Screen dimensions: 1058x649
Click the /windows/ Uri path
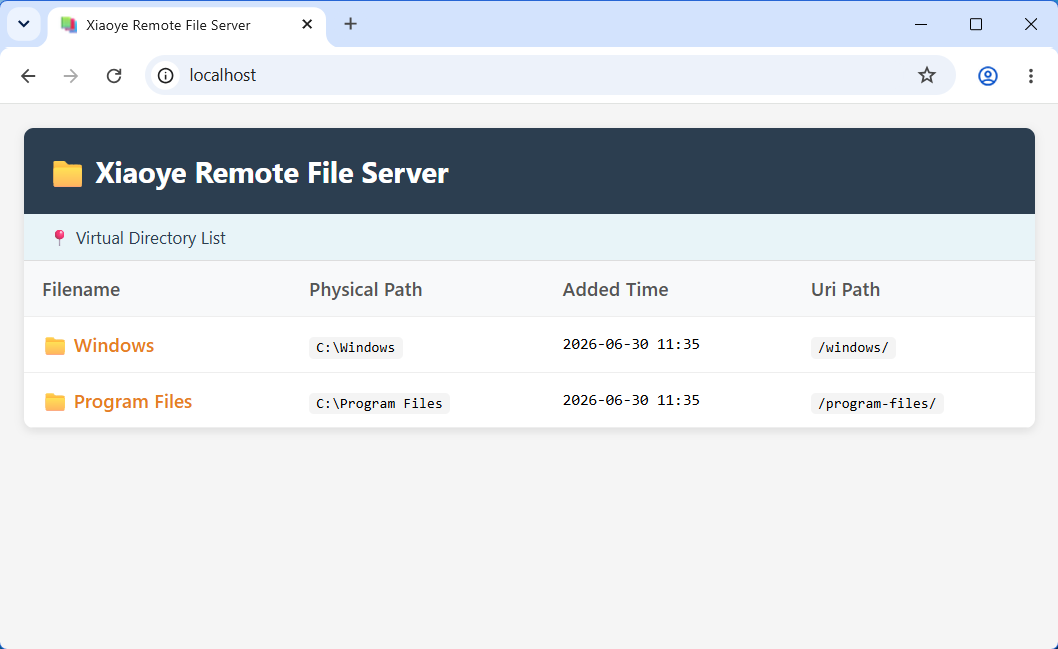(x=853, y=347)
